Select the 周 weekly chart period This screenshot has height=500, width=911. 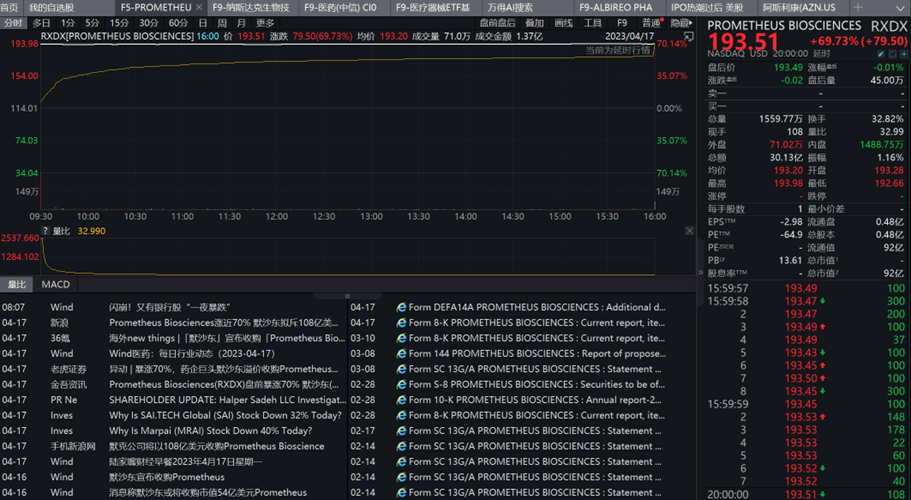coord(222,23)
